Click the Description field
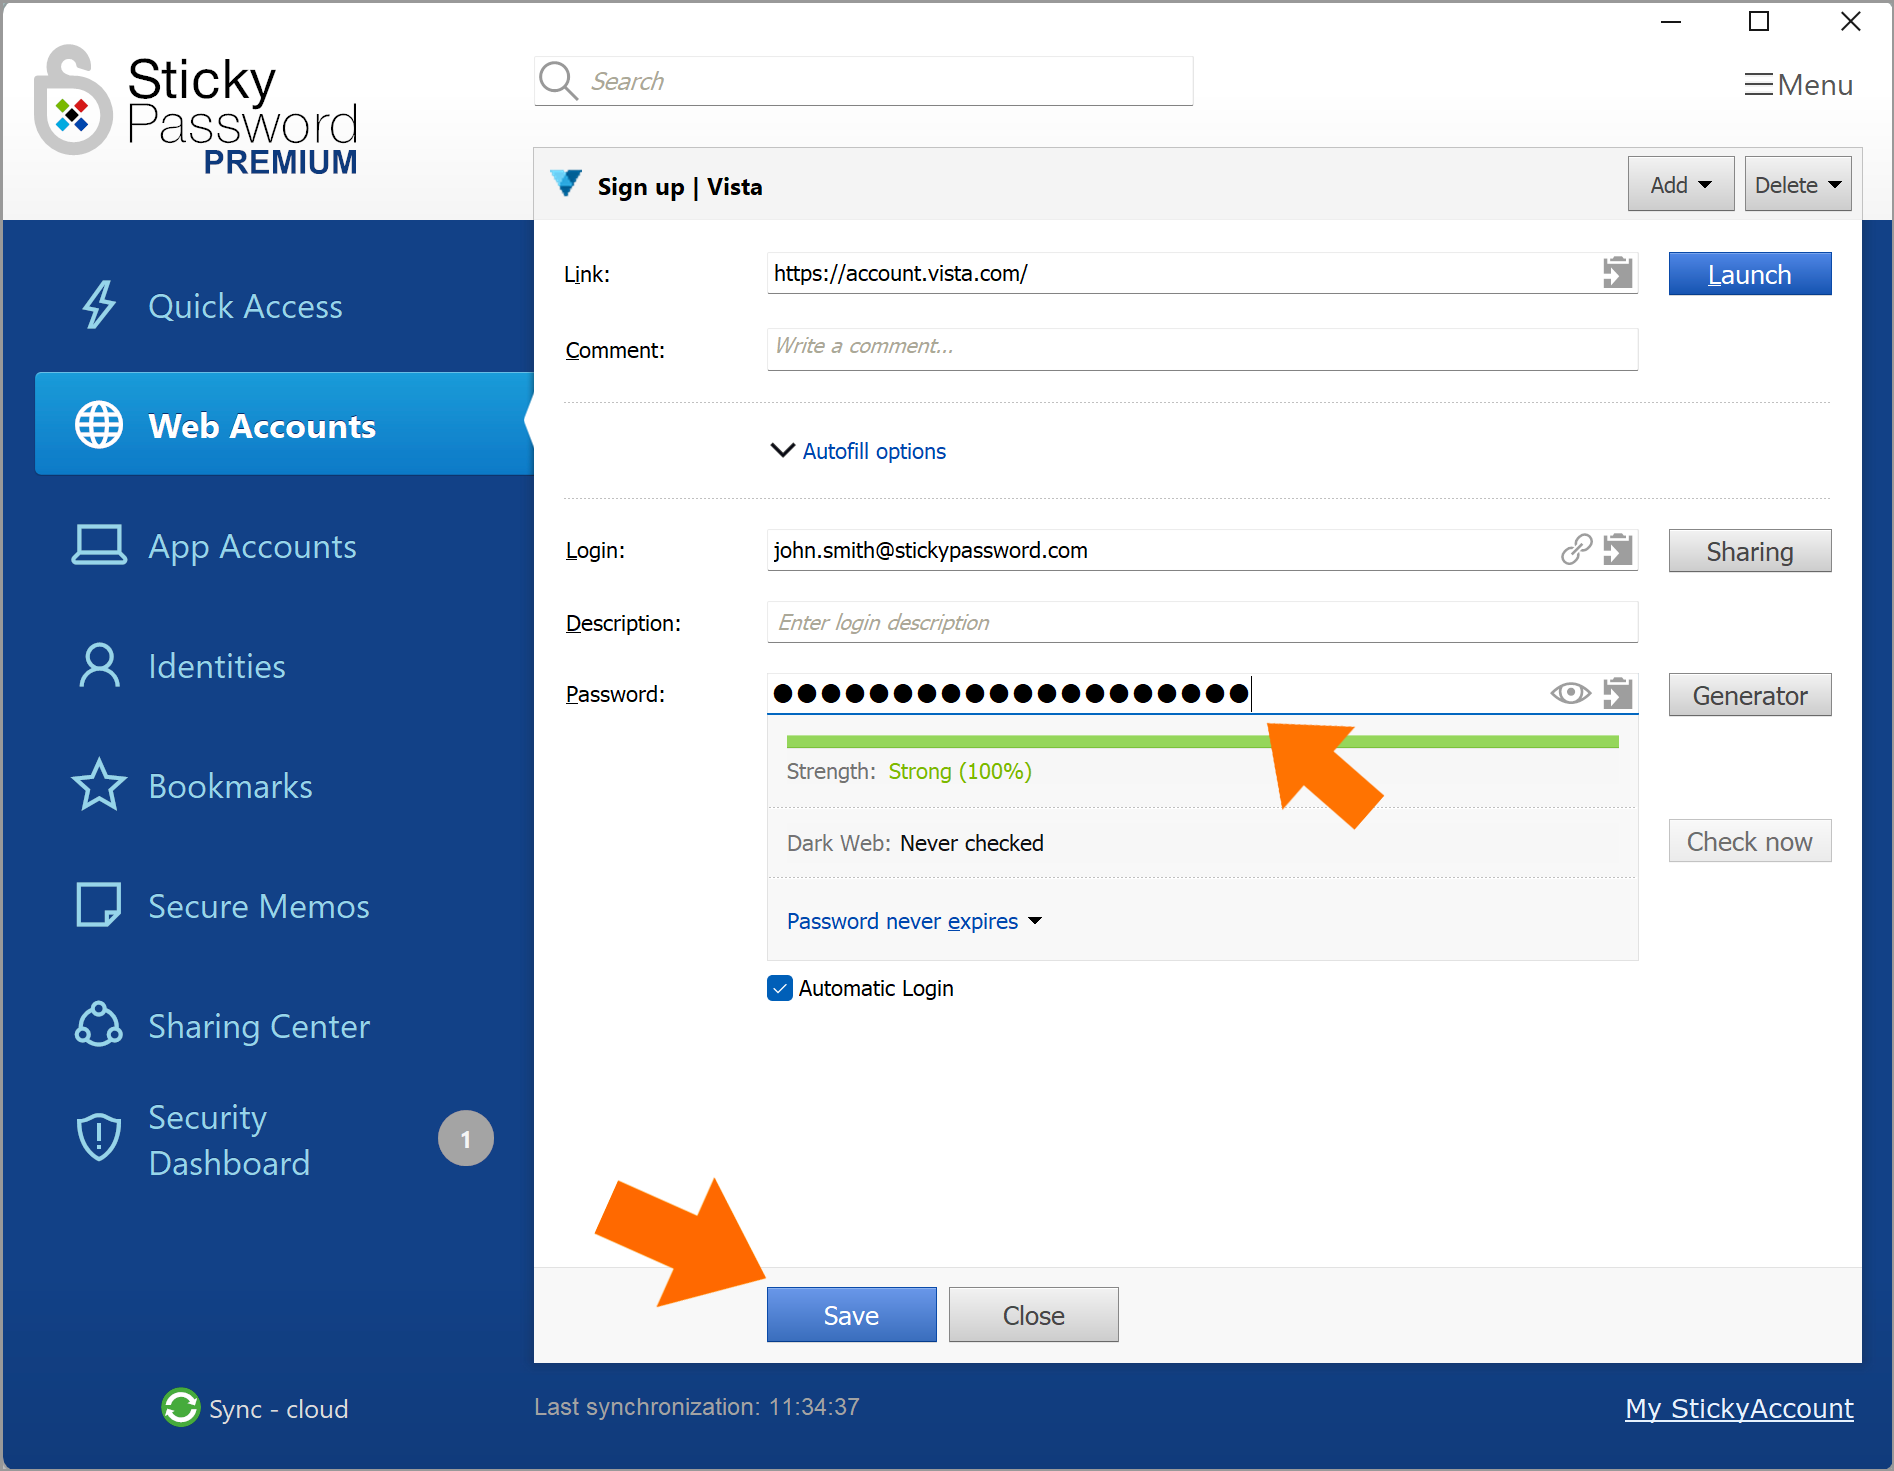This screenshot has width=1894, height=1471. (x=1202, y=622)
